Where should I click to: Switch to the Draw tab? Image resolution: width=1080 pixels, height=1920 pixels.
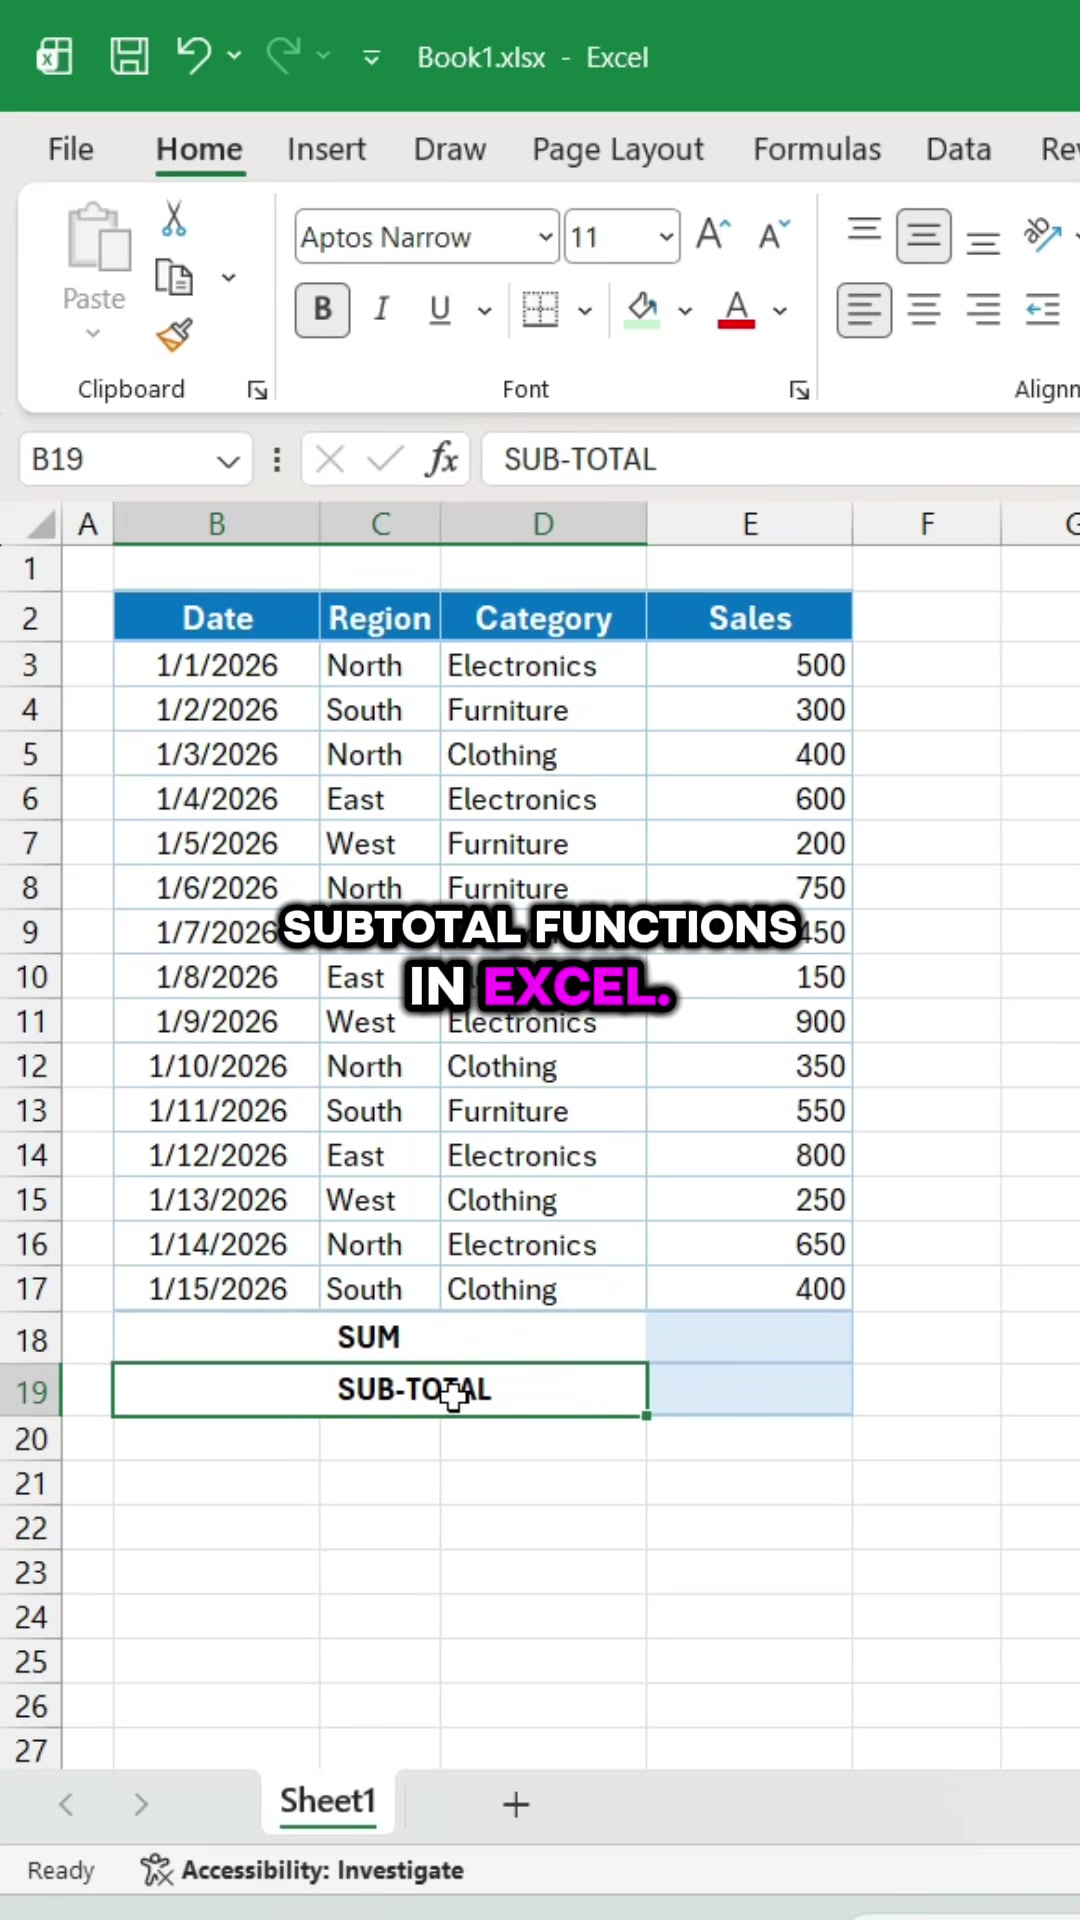coord(450,149)
